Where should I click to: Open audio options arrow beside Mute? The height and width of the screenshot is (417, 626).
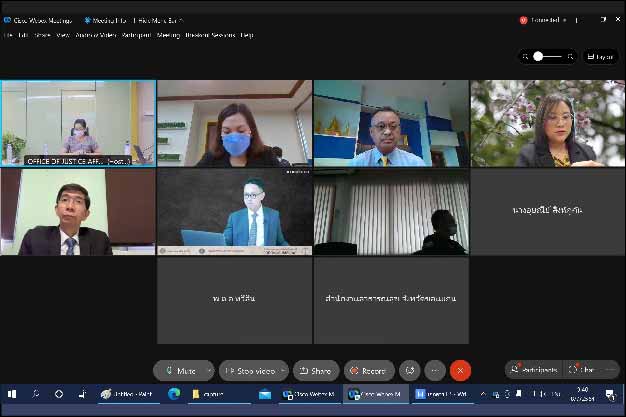(x=208, y=370)
